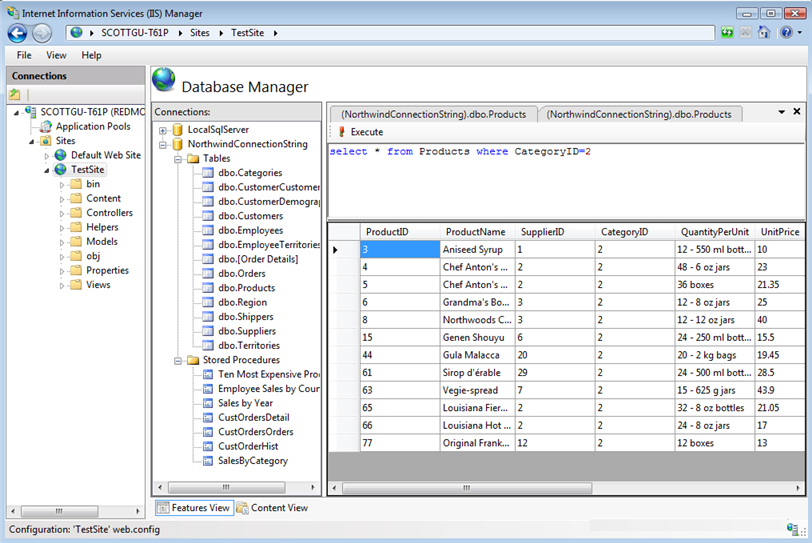
Task: Click the Stored Procedures folder icon
Action: point(193,360)
